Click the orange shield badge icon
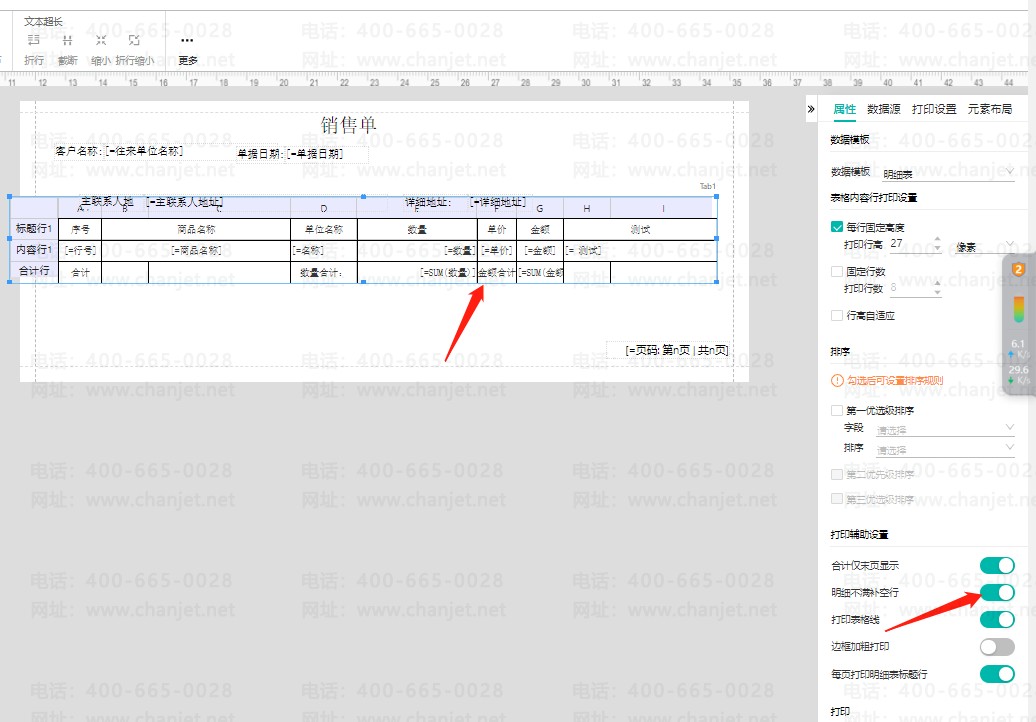 pos(1018,269)
